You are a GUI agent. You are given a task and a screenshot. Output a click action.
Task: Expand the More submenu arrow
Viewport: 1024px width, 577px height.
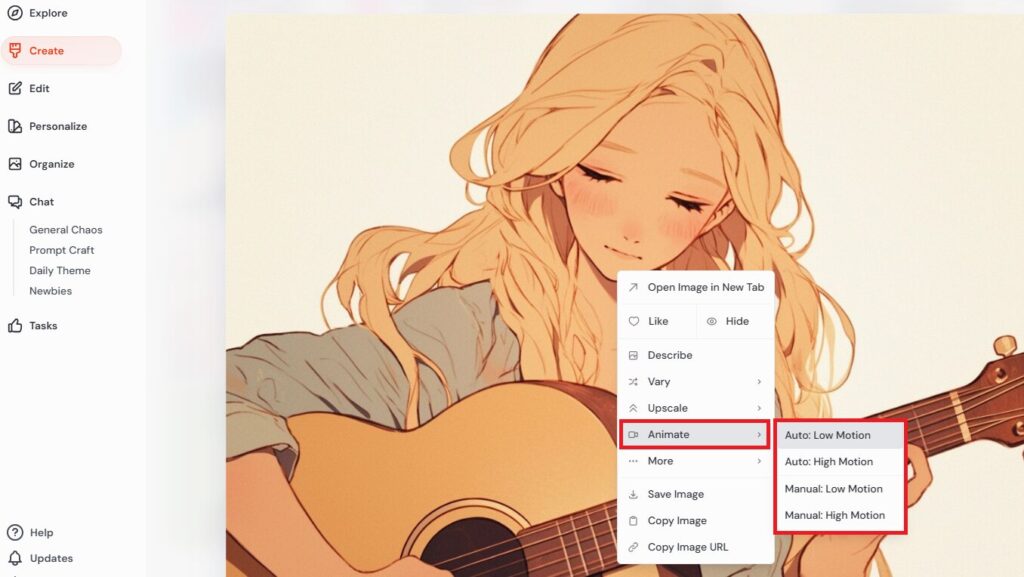(759, 461)
